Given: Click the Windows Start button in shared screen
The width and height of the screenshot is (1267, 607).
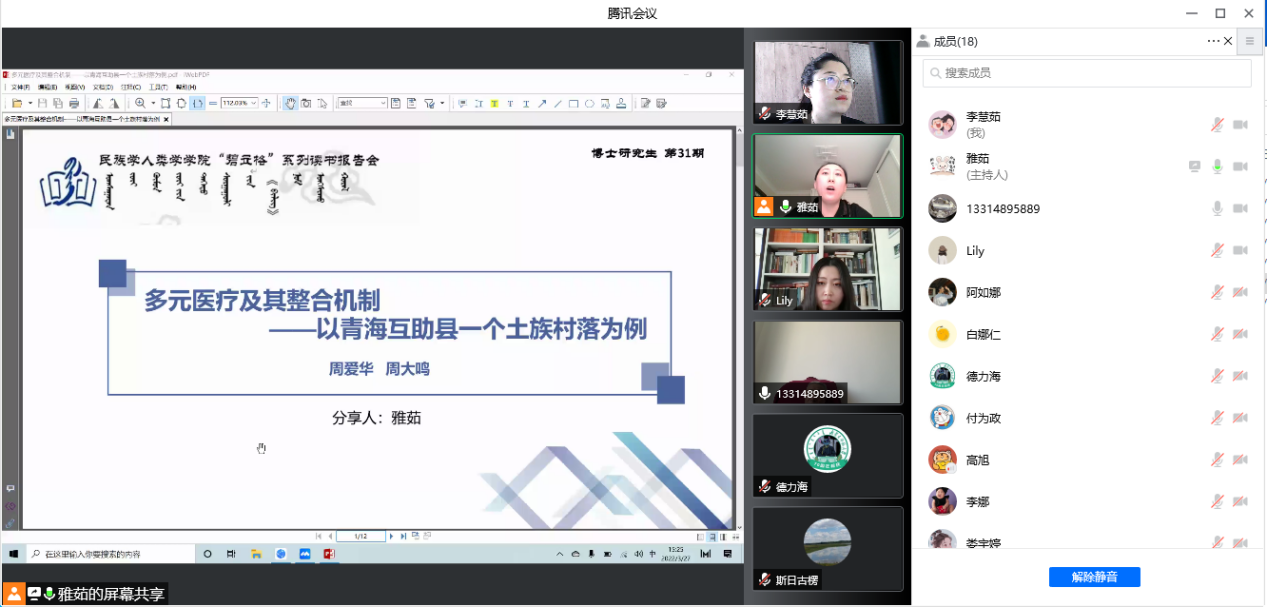Looking at the screenshot, I should click(x=14, y=554).
